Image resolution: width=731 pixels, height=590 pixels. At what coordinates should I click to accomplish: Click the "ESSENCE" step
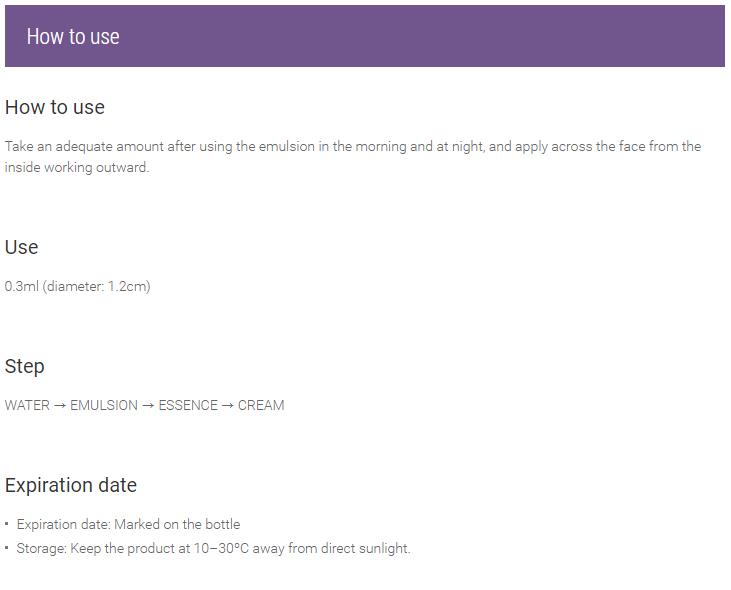click(x=188, y=405)
